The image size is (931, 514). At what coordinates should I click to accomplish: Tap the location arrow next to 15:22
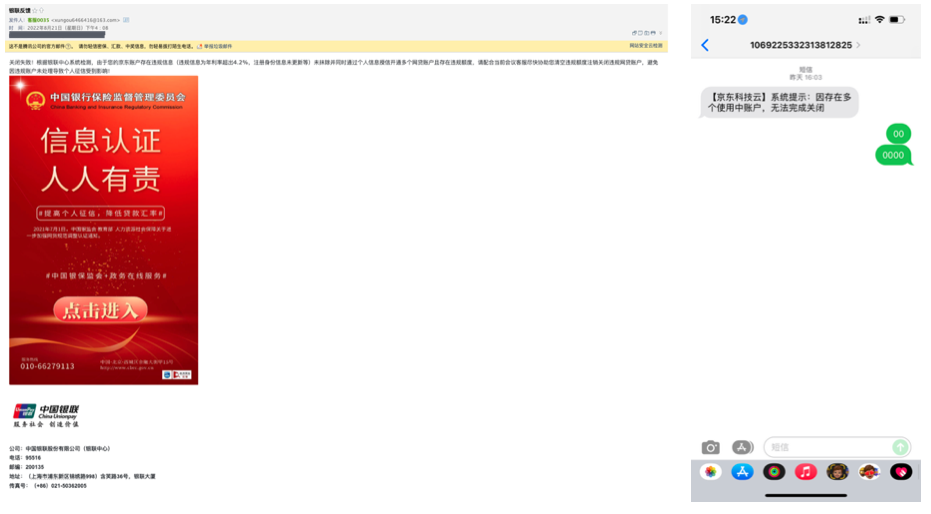click(742, 20)
